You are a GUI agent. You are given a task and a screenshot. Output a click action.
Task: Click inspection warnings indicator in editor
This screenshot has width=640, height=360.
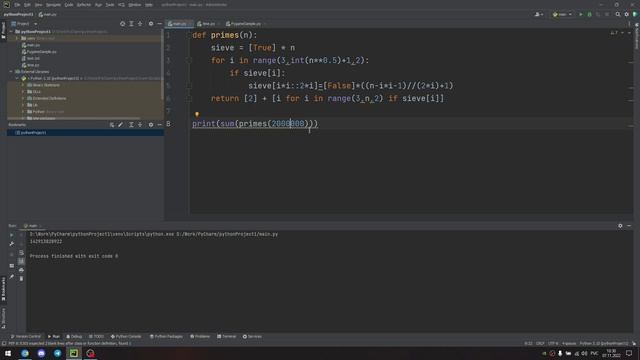click(x=614, y=33)
